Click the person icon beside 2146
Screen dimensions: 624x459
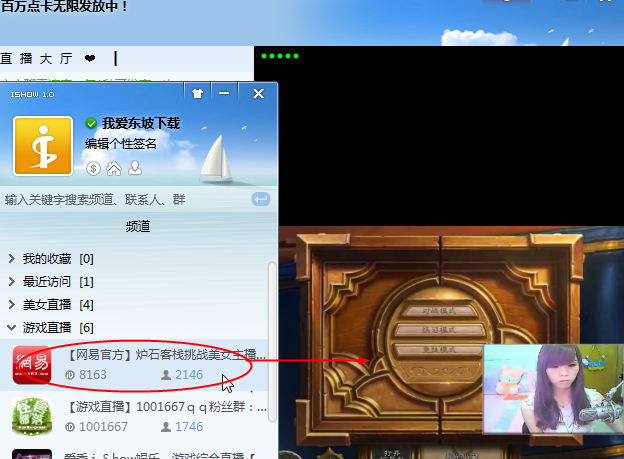(x=166, y=375)
